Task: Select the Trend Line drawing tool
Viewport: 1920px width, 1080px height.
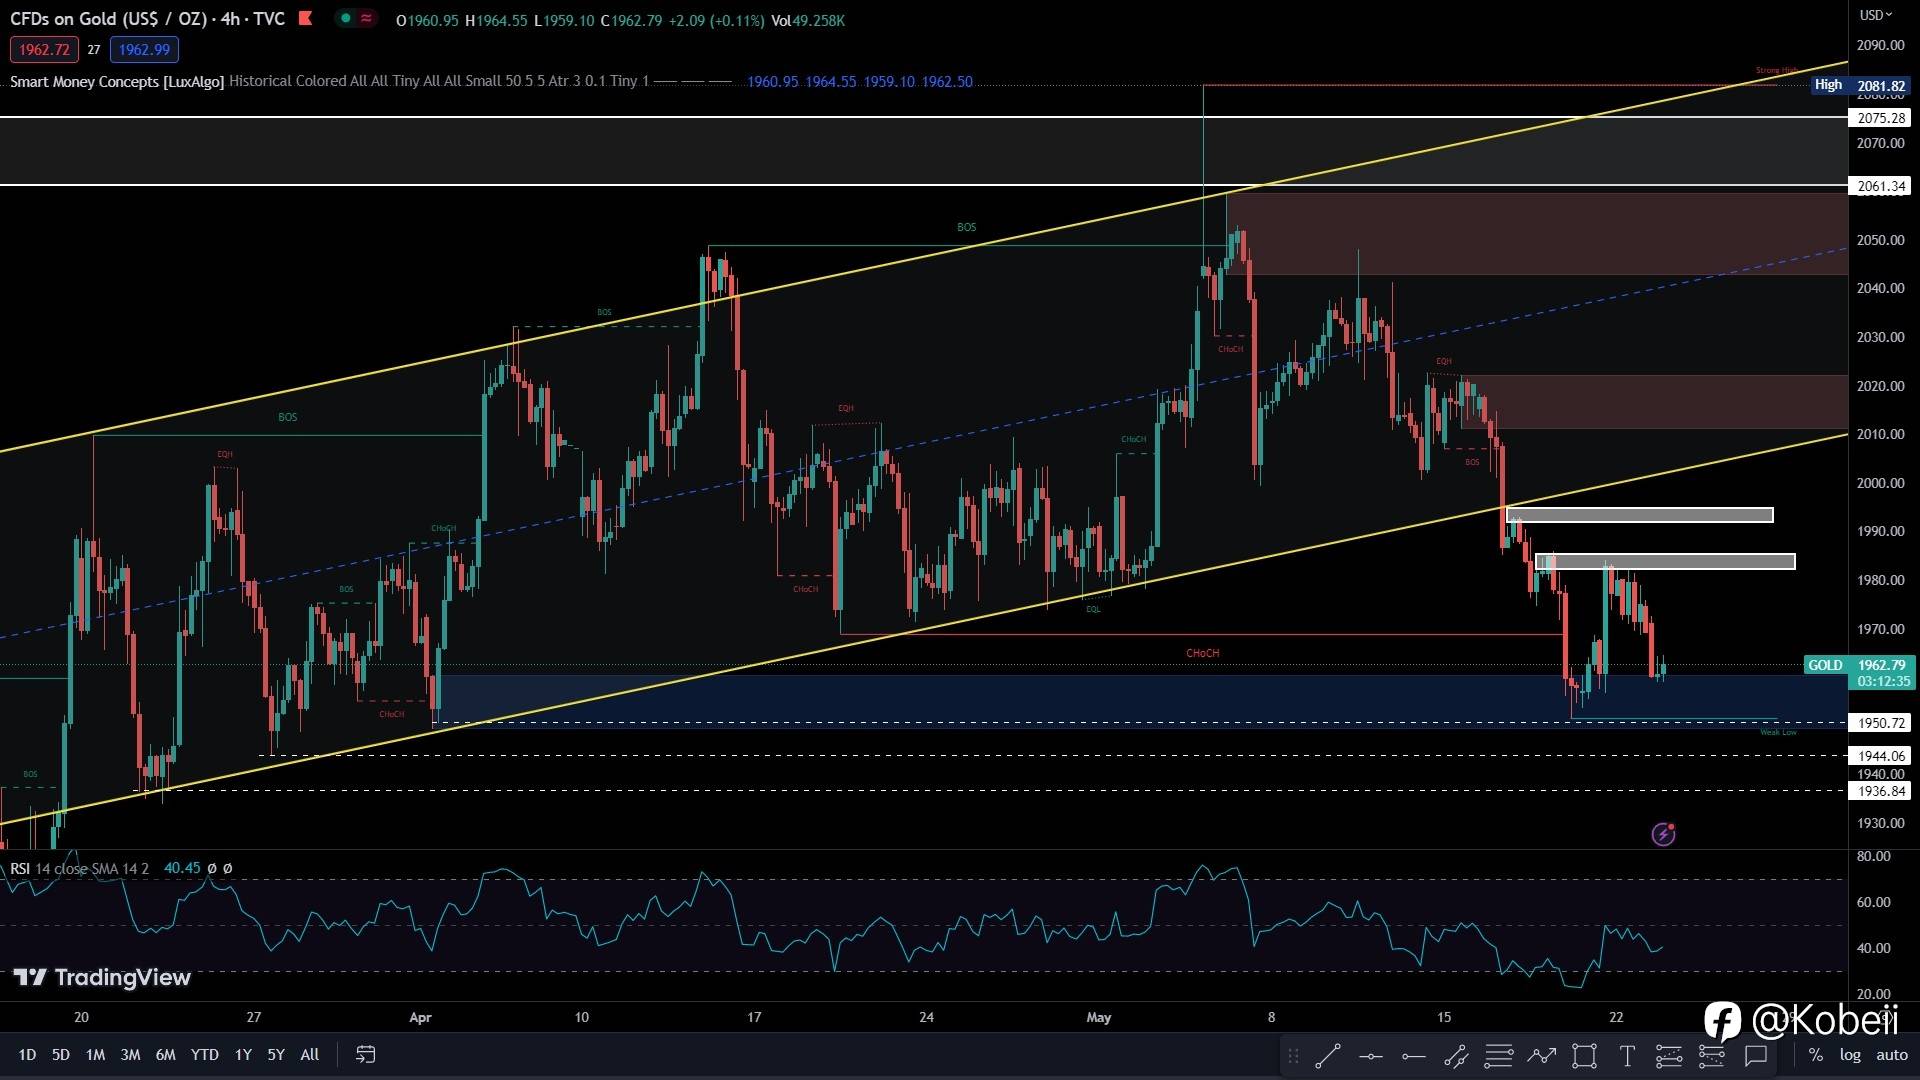Action: click(x=1327, y=1055)
